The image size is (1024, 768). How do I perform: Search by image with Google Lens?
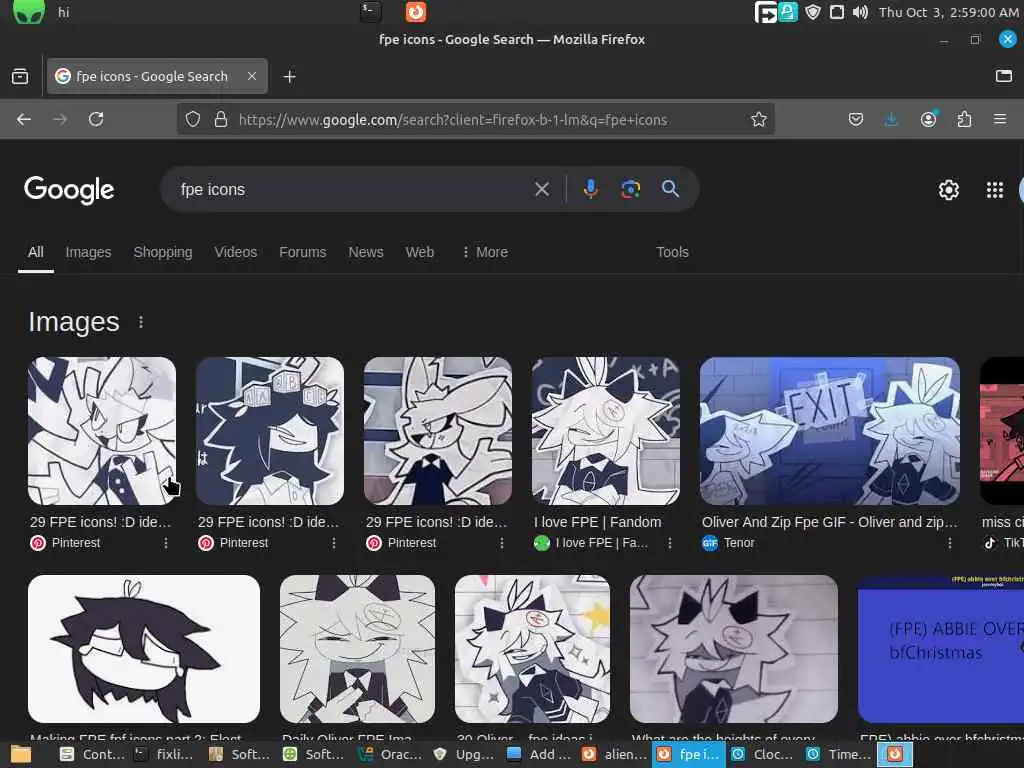coord(630,189)
